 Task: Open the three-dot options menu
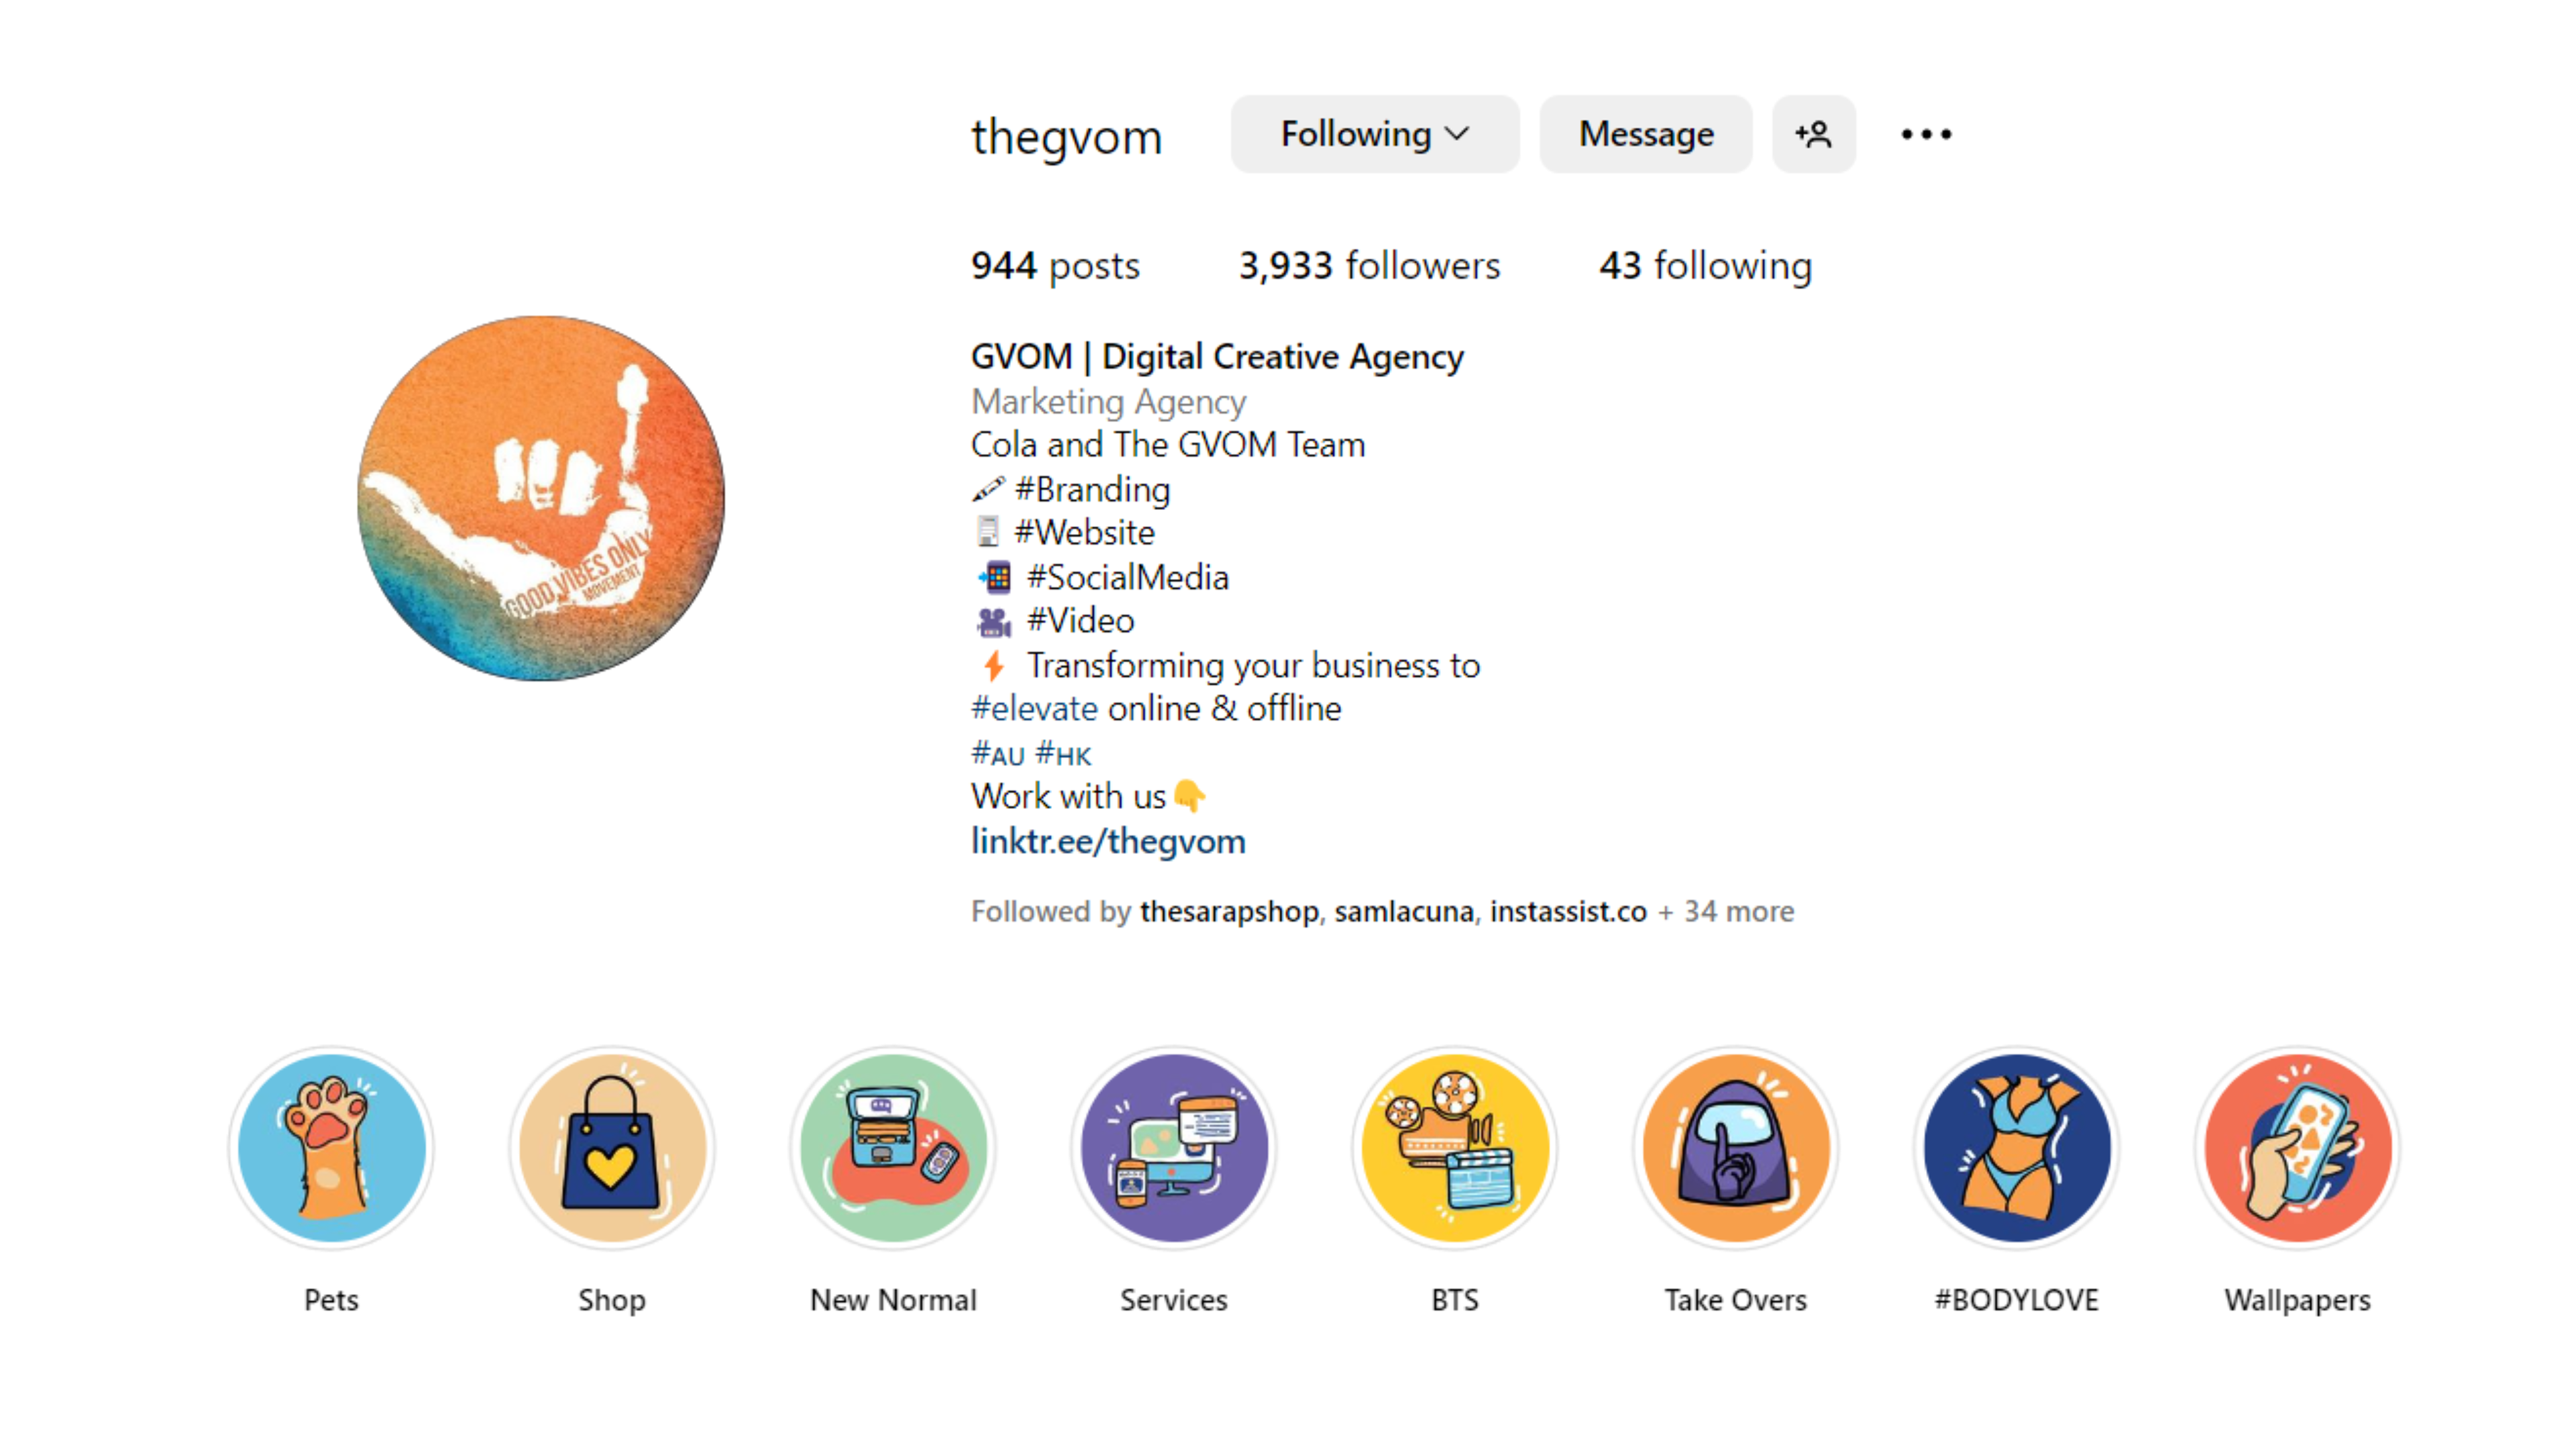(1926, 134)
